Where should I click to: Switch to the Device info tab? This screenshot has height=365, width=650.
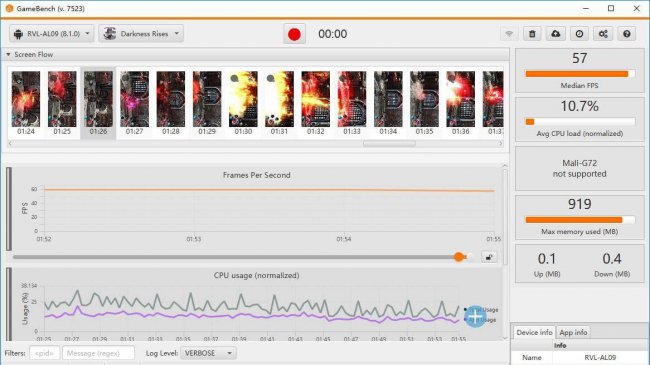coord(534,332)
